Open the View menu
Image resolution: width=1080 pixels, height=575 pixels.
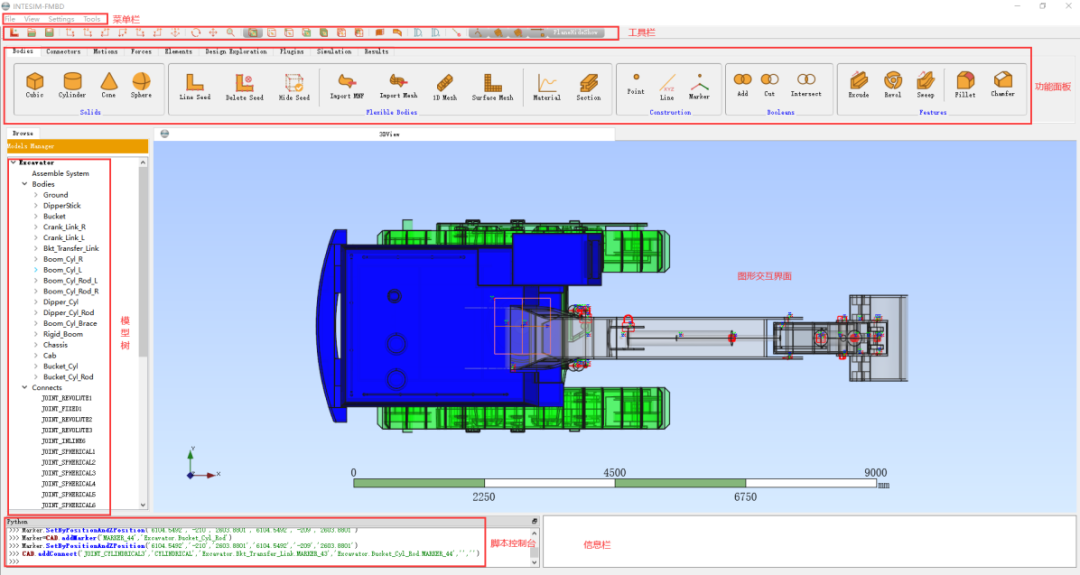coord(32,19)
